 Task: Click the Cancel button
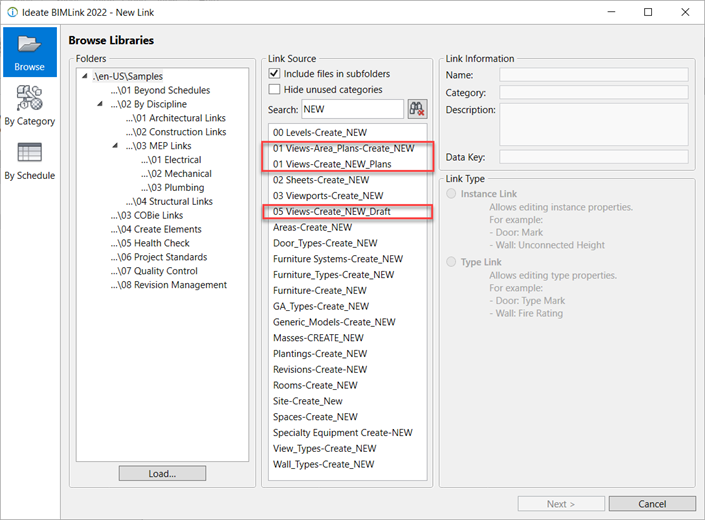point(652,504)
